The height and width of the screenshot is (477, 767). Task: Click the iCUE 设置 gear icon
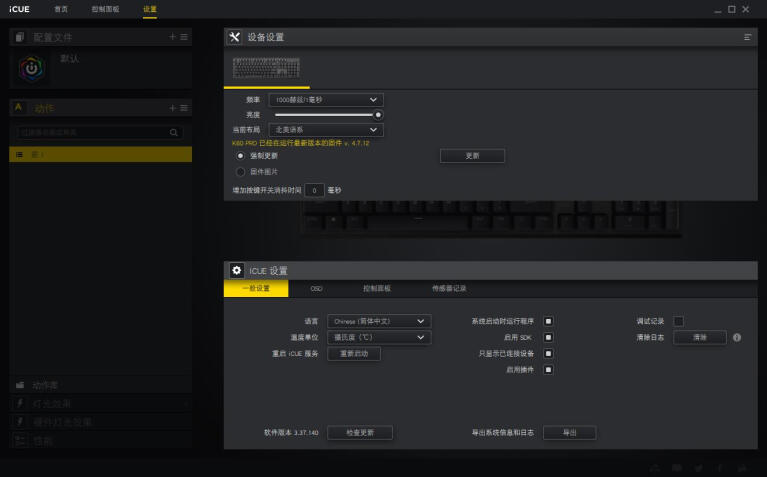[x=236, y=270]
